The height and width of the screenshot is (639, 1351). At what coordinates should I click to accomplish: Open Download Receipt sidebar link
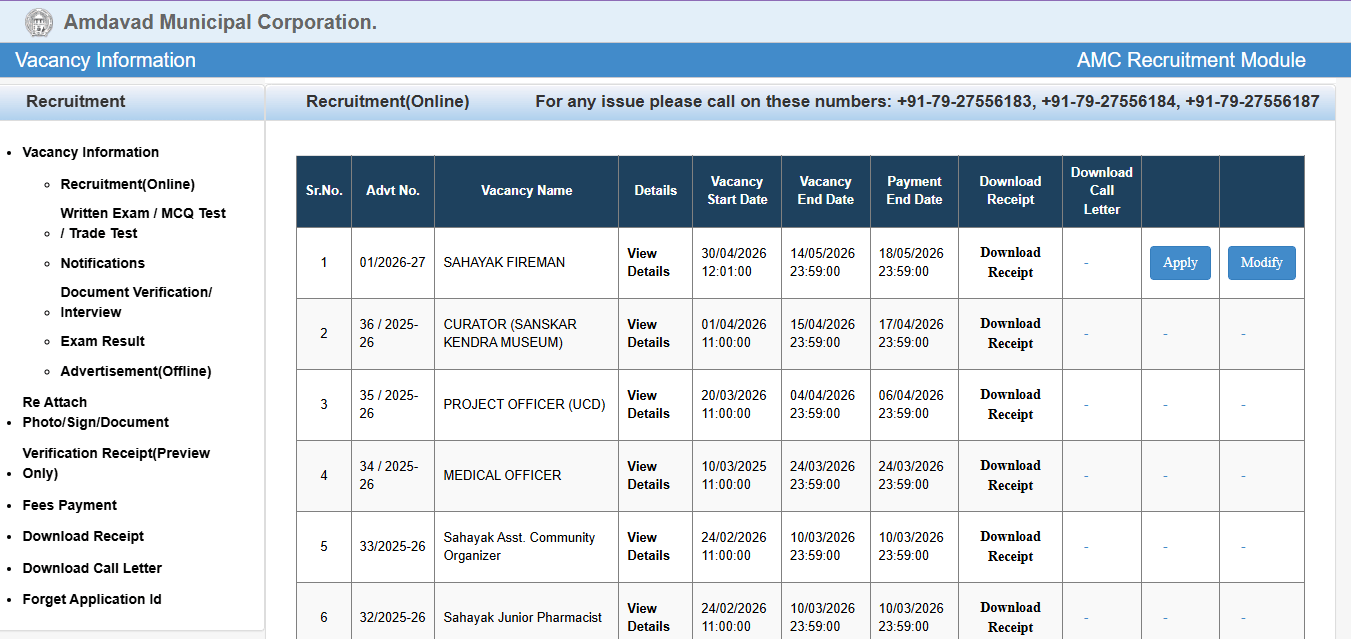click(84, 536)
